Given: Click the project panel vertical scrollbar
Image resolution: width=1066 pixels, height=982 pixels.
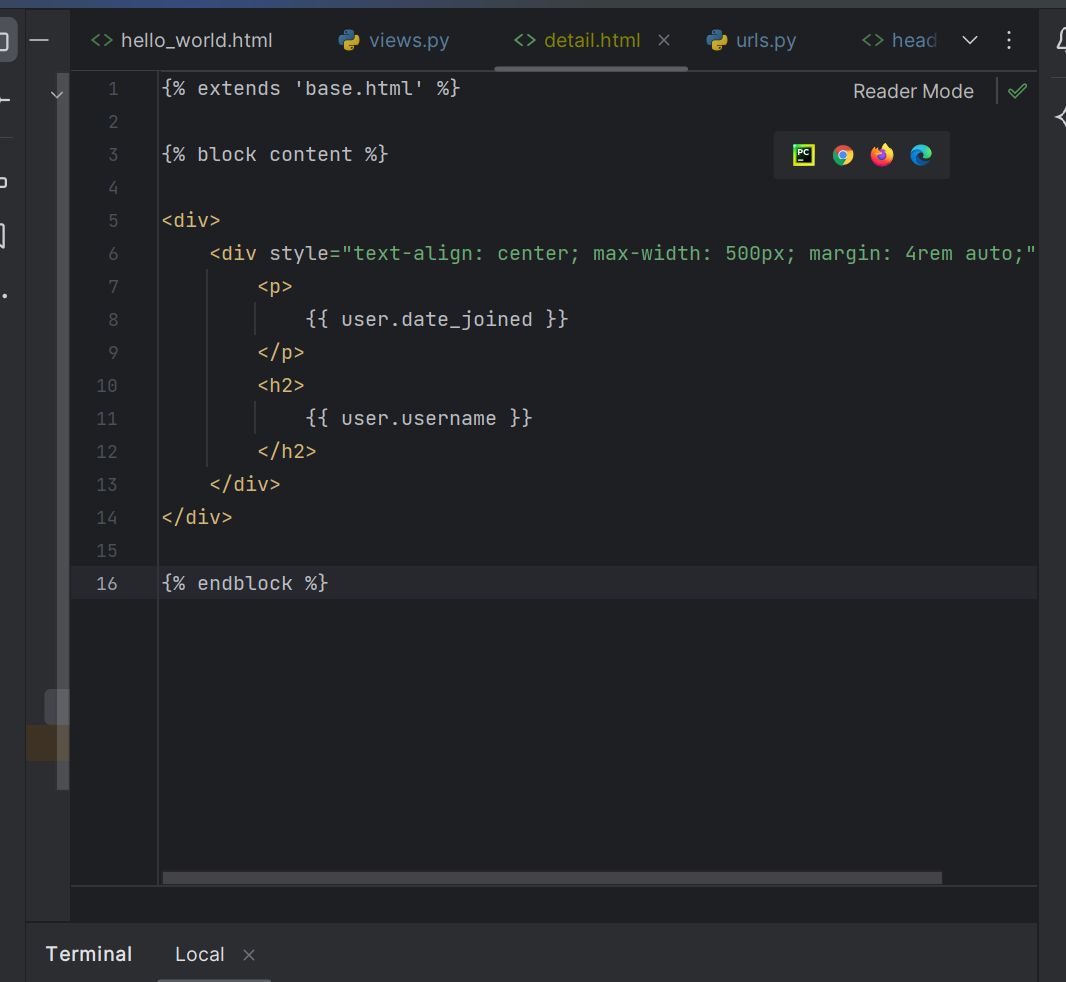Looking at the screenshot, I should (63, 431).
